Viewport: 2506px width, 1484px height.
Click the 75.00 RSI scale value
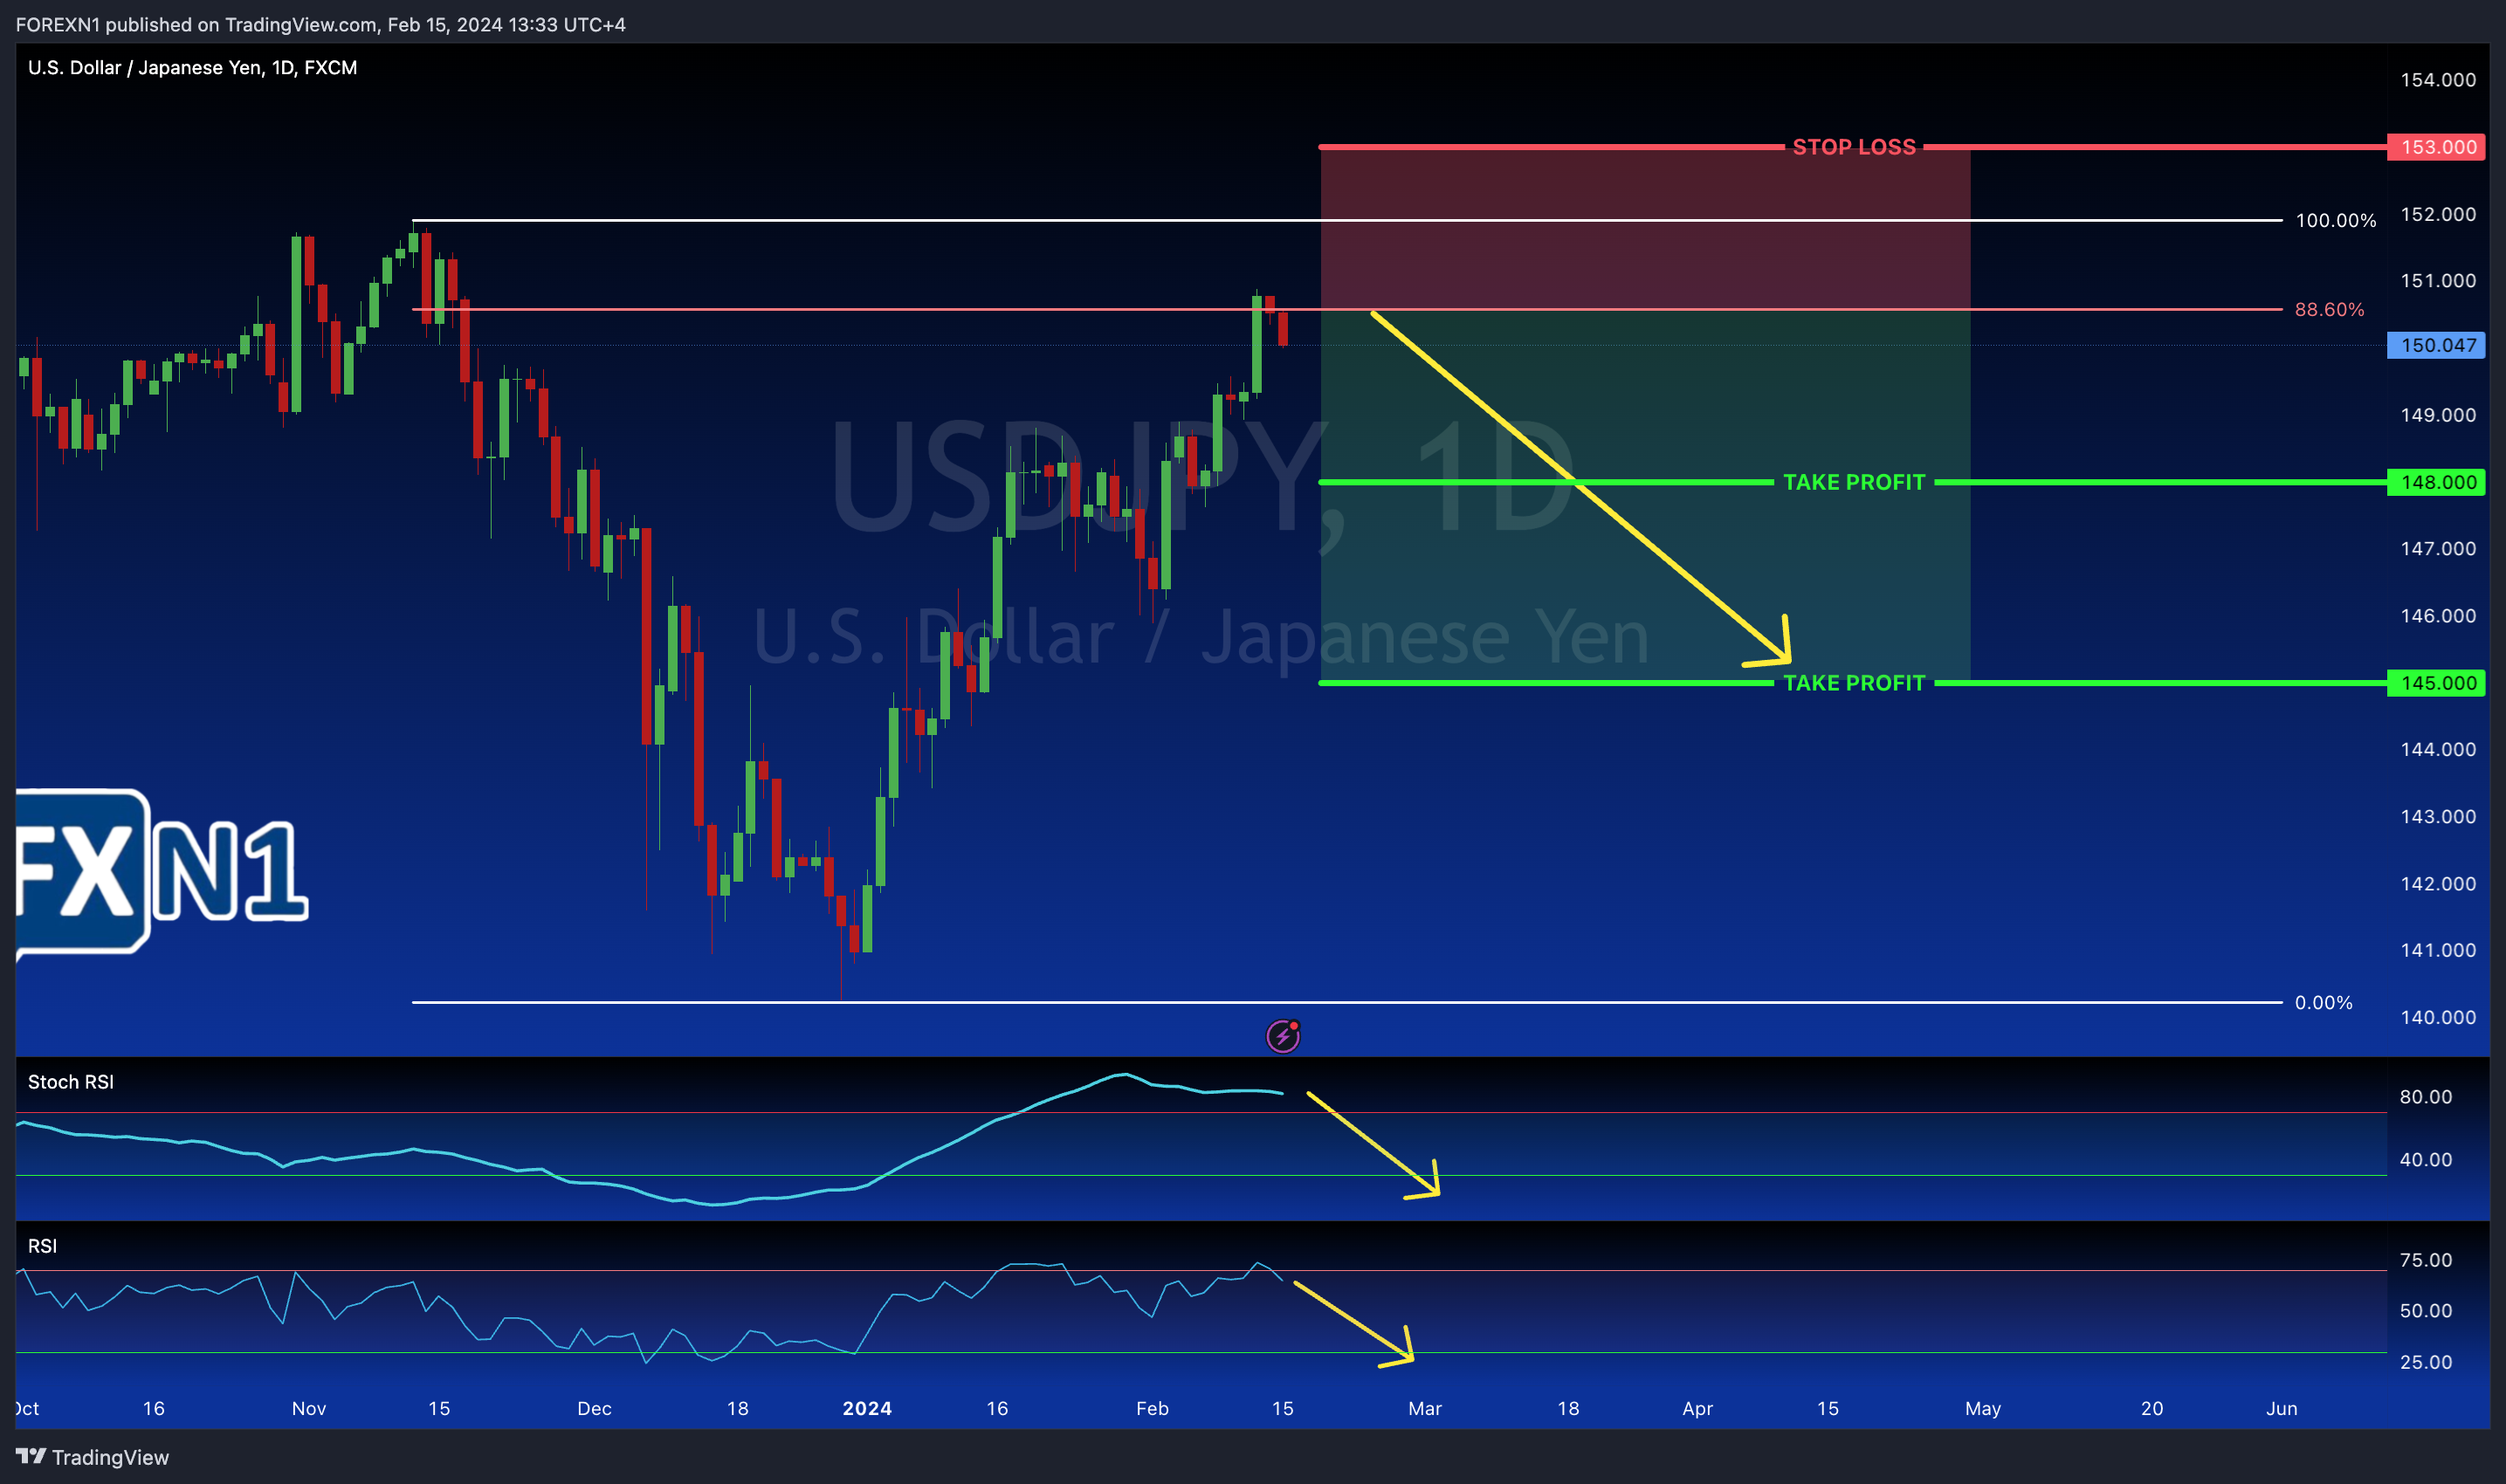pos(2426,1260)
